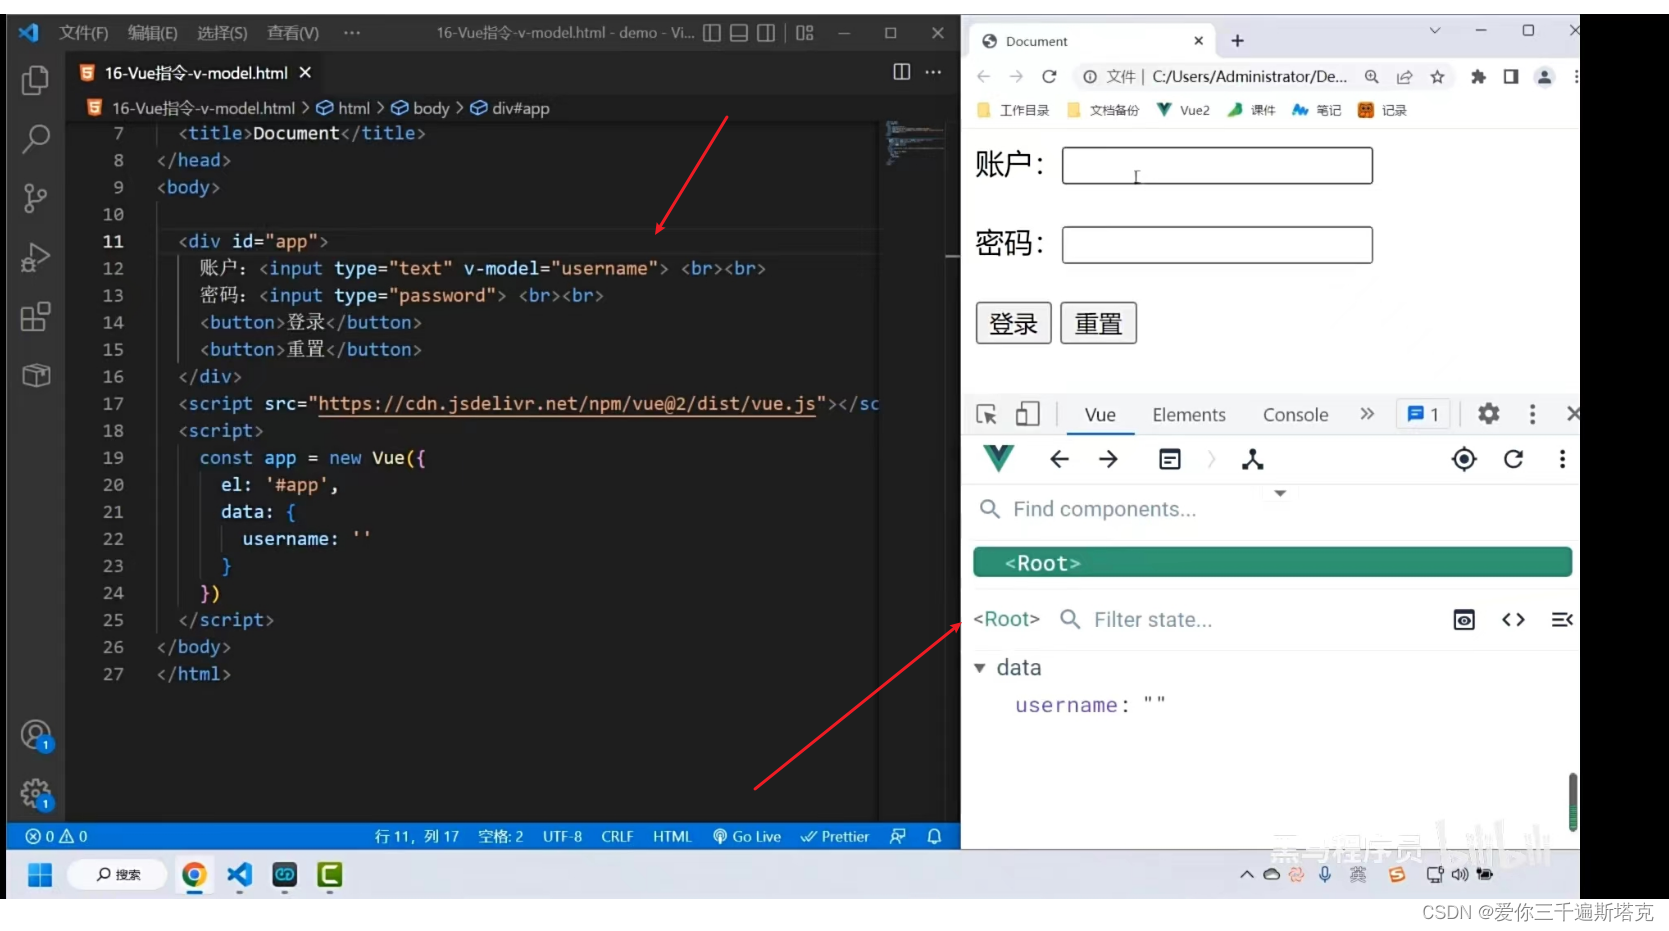
Task: Toggle the eye icon near Filter state
Action: pos(1464,619)
